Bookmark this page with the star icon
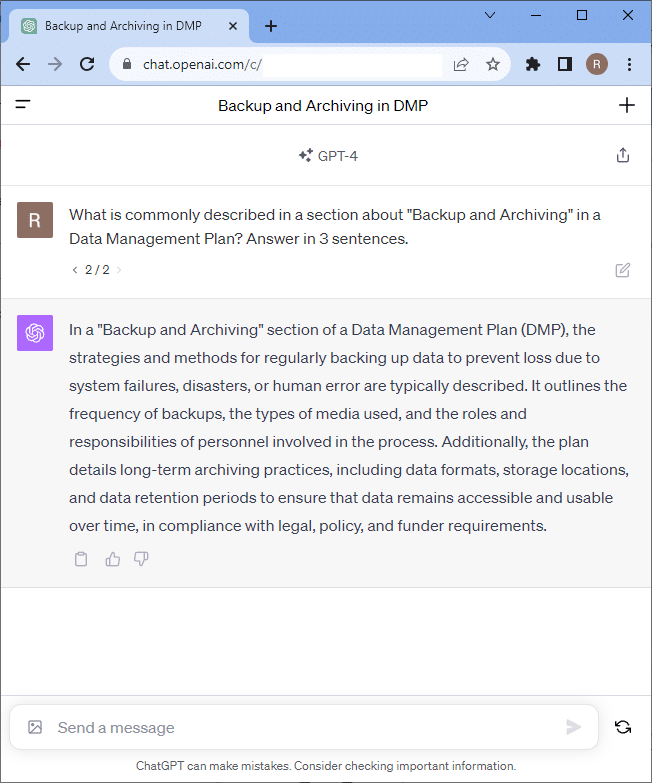The height and width of the screenshot is (783, 652). pos(493,64)
